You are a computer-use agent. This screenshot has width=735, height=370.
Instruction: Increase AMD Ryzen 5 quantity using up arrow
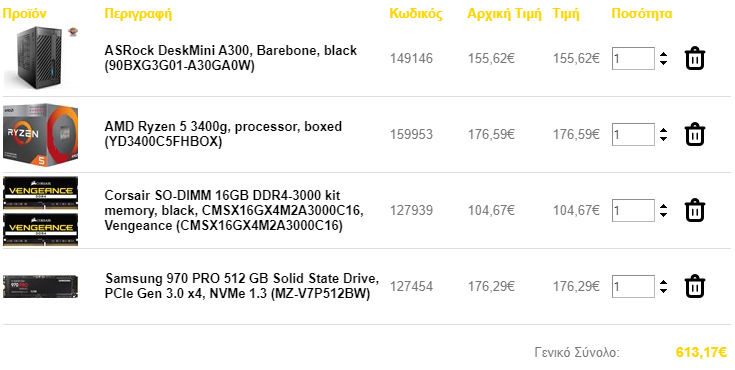coord(663,131)
